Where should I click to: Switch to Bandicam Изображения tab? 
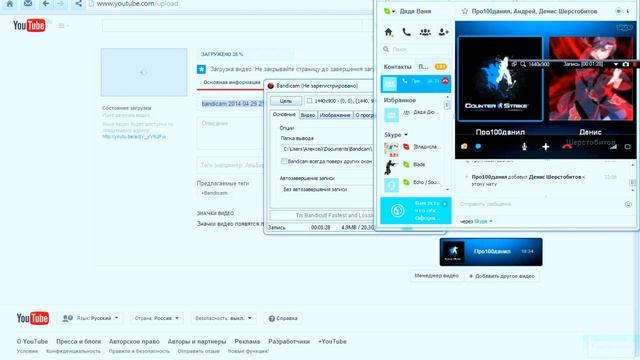(335, 115)
